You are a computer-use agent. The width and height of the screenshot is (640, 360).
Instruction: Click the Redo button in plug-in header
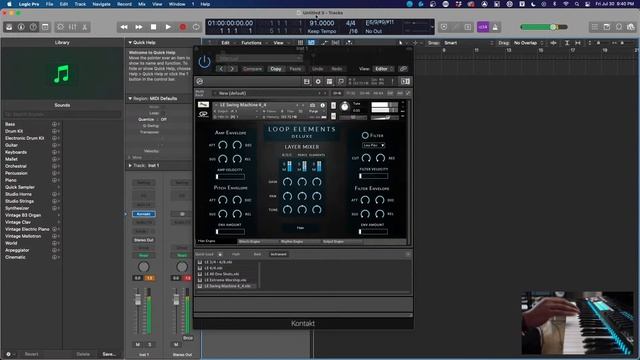[336, 69]
